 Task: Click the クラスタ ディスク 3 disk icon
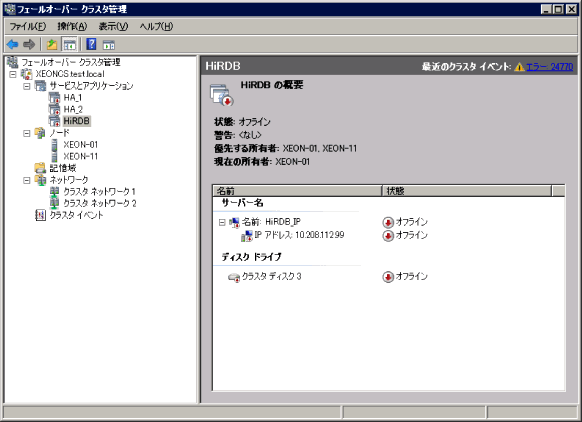234,277
